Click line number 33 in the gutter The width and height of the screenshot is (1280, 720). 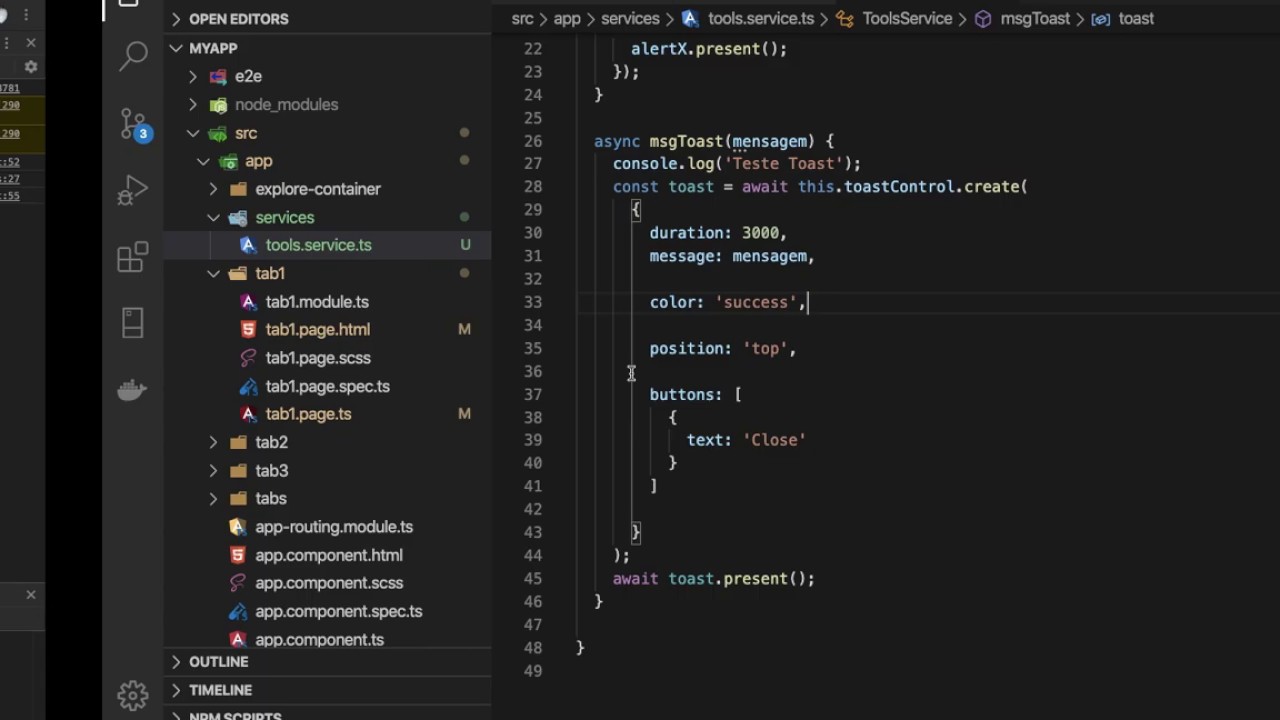pos(532,302)
